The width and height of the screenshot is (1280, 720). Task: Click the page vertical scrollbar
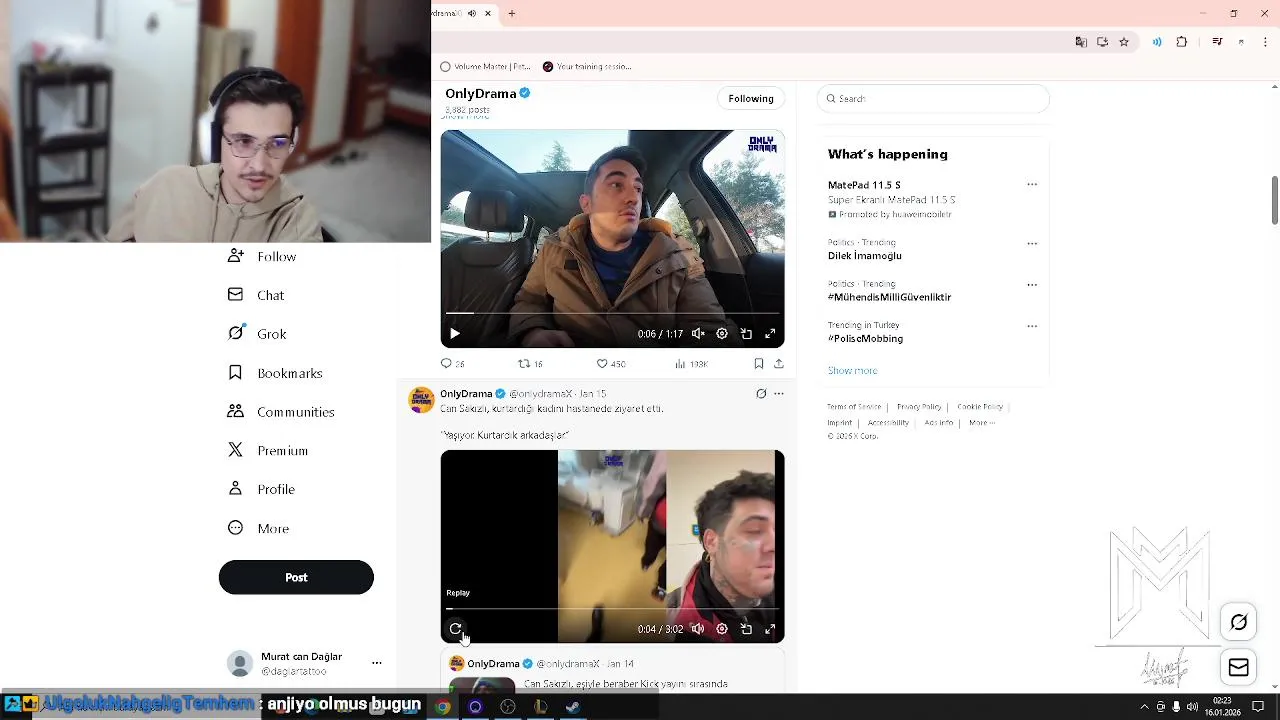point(1274,200)
